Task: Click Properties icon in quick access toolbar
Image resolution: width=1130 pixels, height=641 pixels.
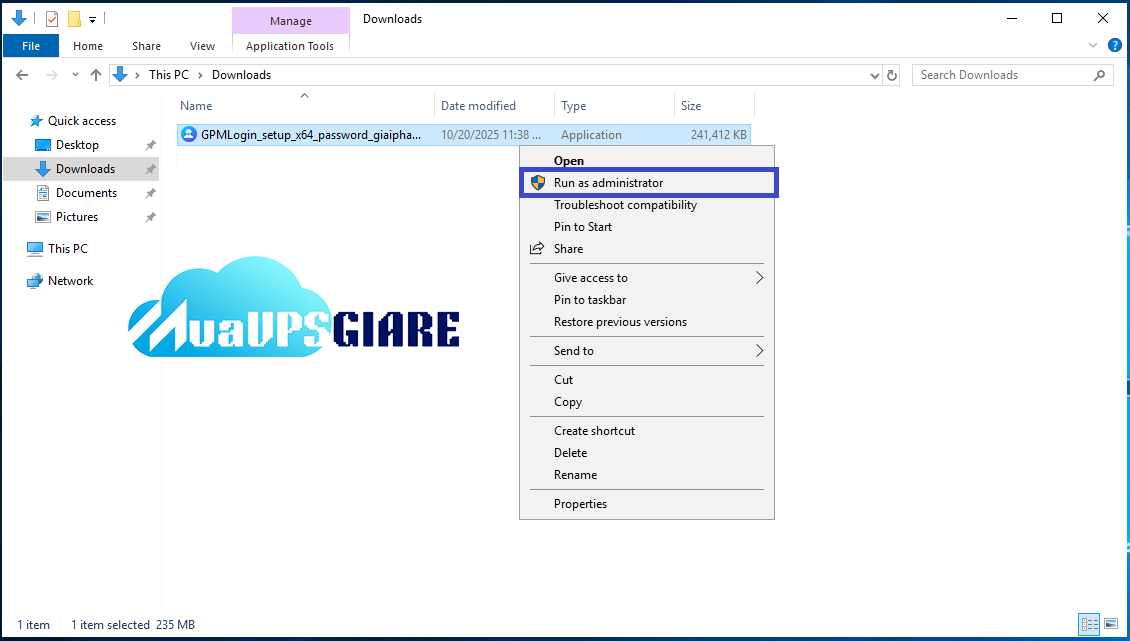Action: pyautogui.click(x=52, y=19)
